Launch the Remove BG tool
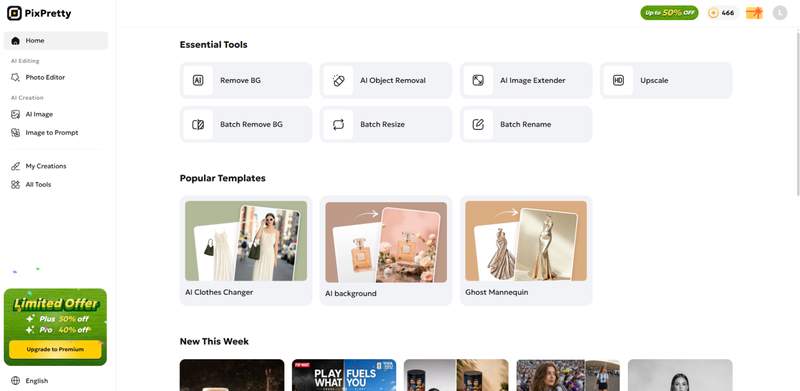The image size is (800, 391). pyautogui.click(x=246, y=80)
